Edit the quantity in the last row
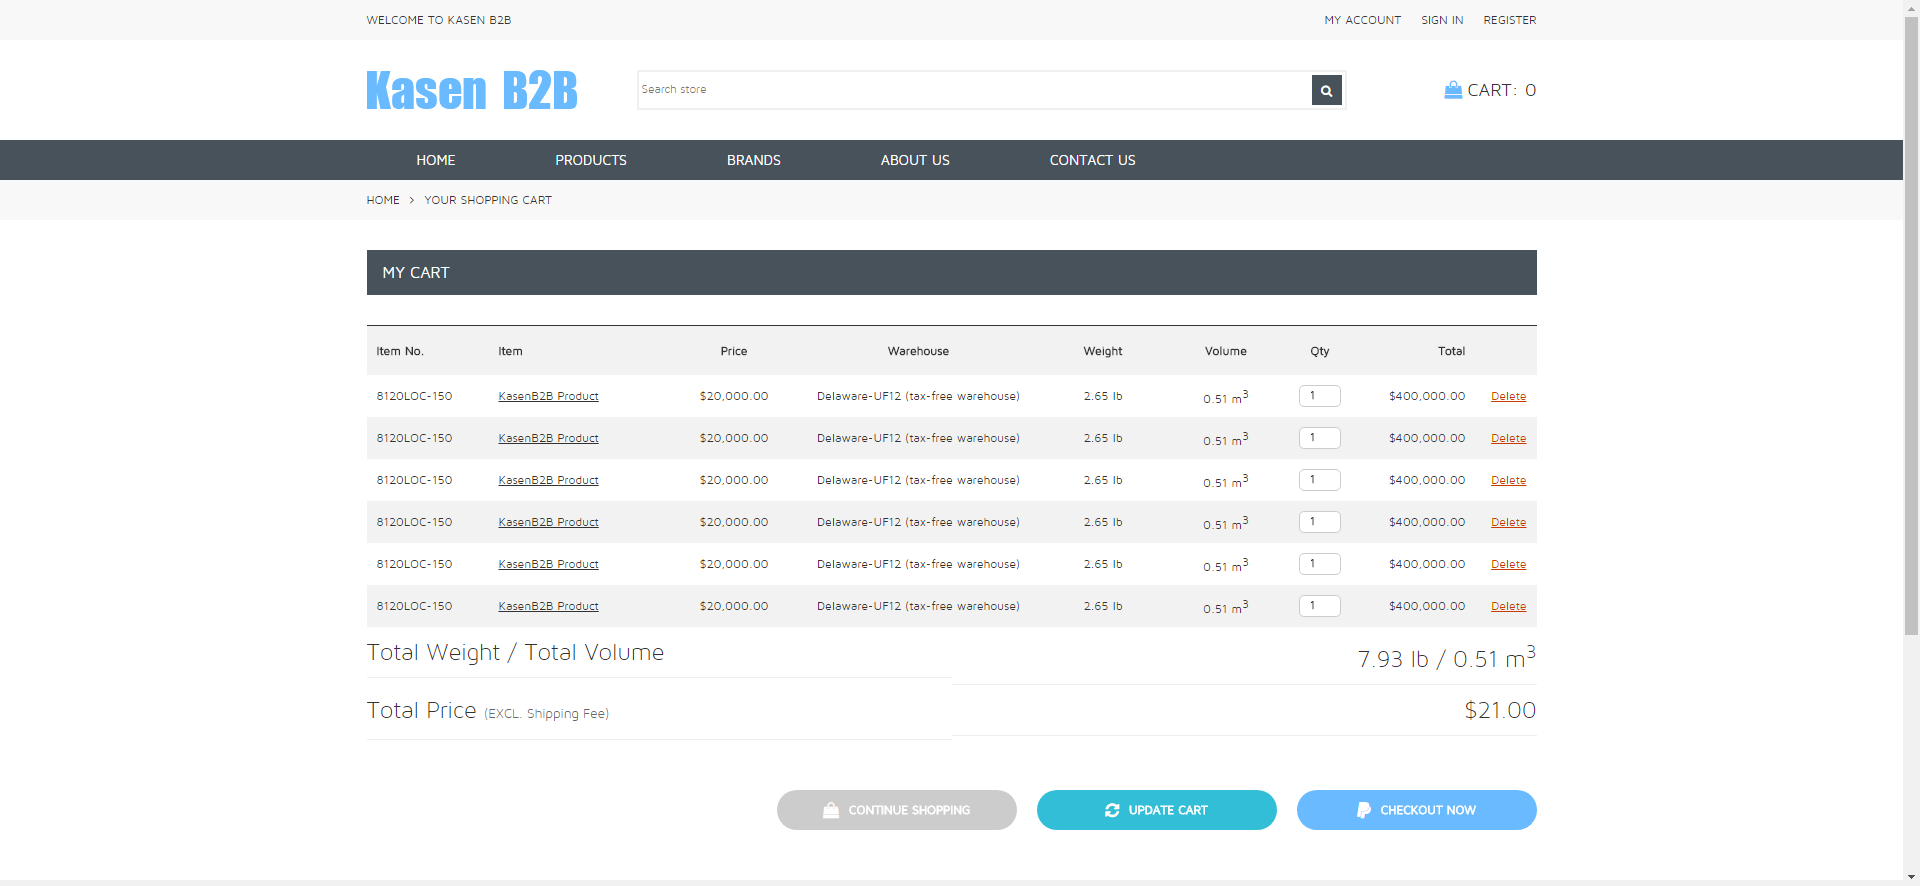The image size is (1920, 886). tap(1319, 606)
